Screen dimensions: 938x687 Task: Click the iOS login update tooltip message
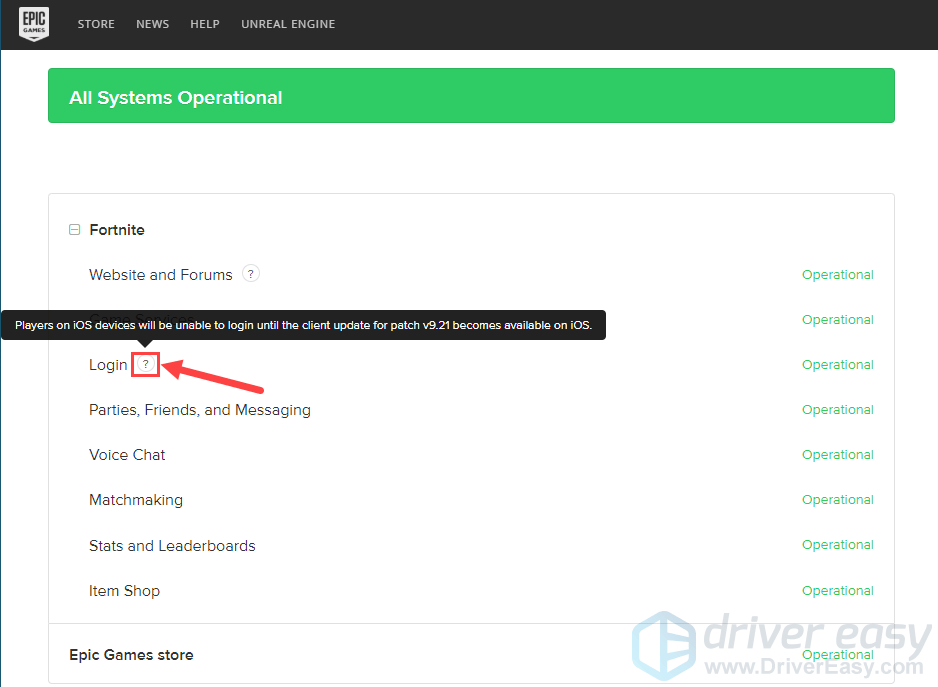[303, 325]
